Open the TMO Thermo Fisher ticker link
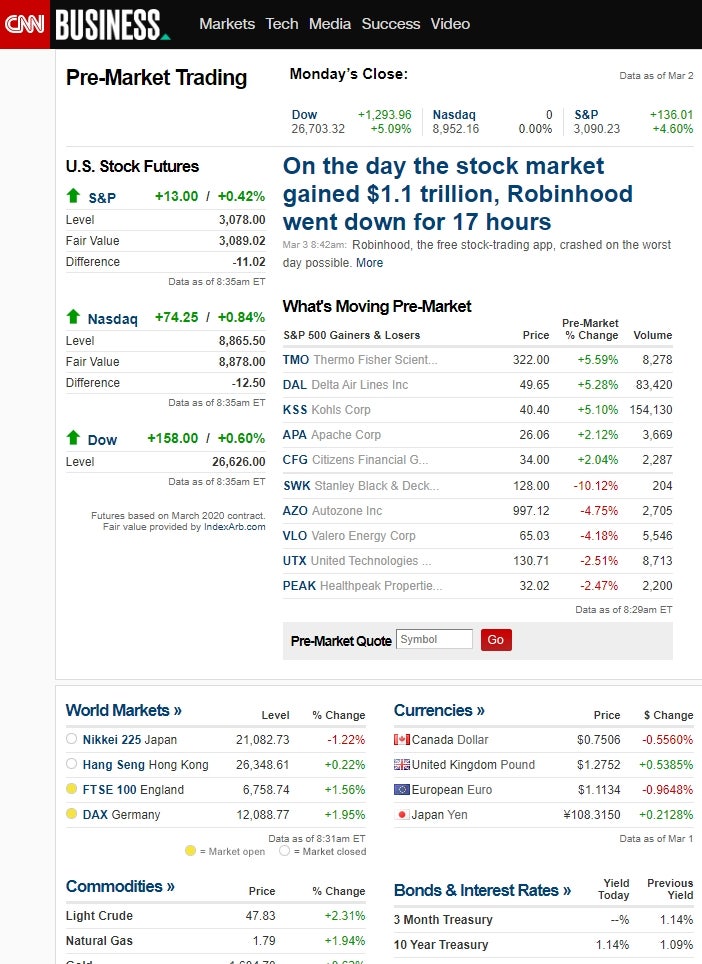702x964 pixels. point(296,360)
